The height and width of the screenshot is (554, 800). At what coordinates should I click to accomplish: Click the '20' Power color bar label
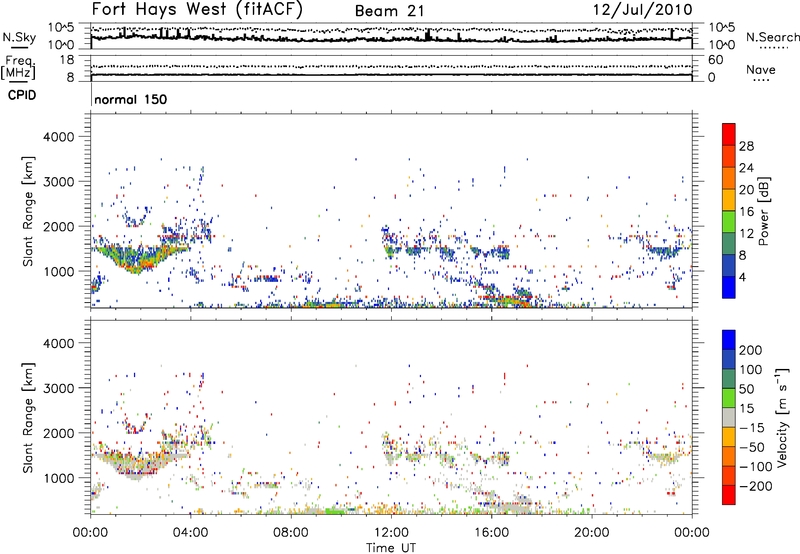746,190
